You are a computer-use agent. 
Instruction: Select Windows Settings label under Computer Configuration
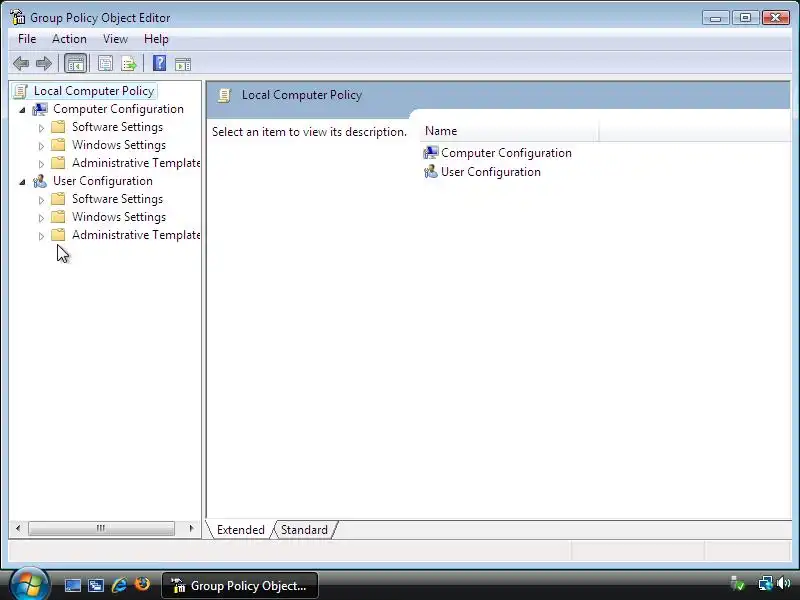(x=119, y=145)
